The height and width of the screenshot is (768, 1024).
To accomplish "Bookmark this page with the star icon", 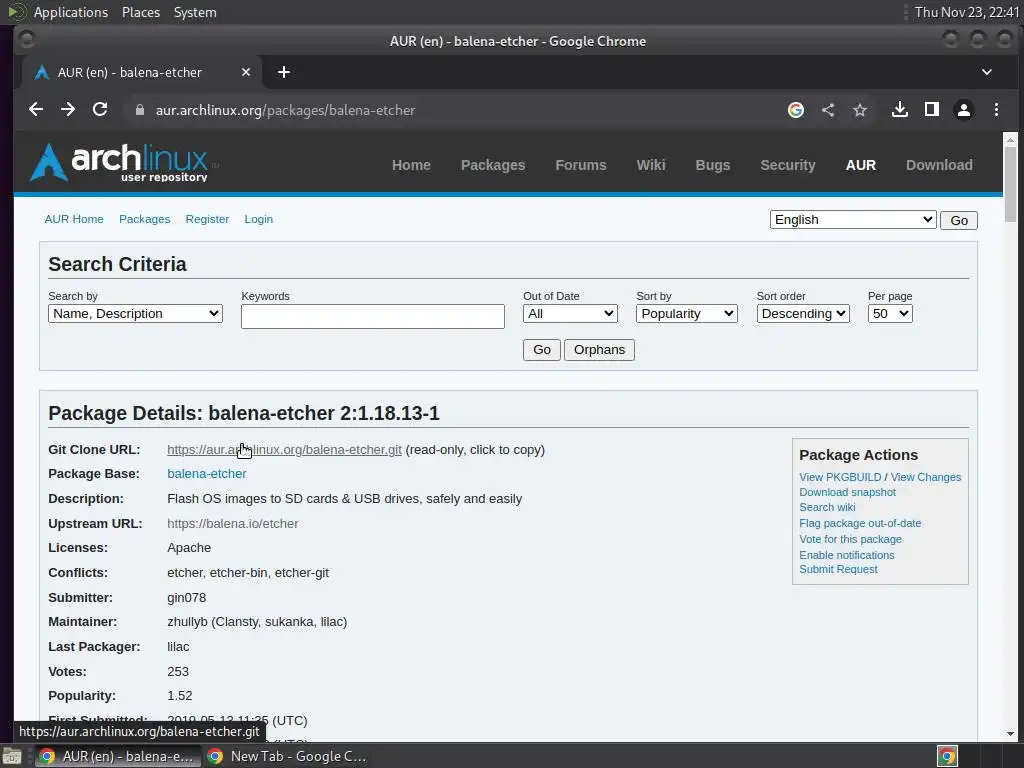I will (859, 110).
